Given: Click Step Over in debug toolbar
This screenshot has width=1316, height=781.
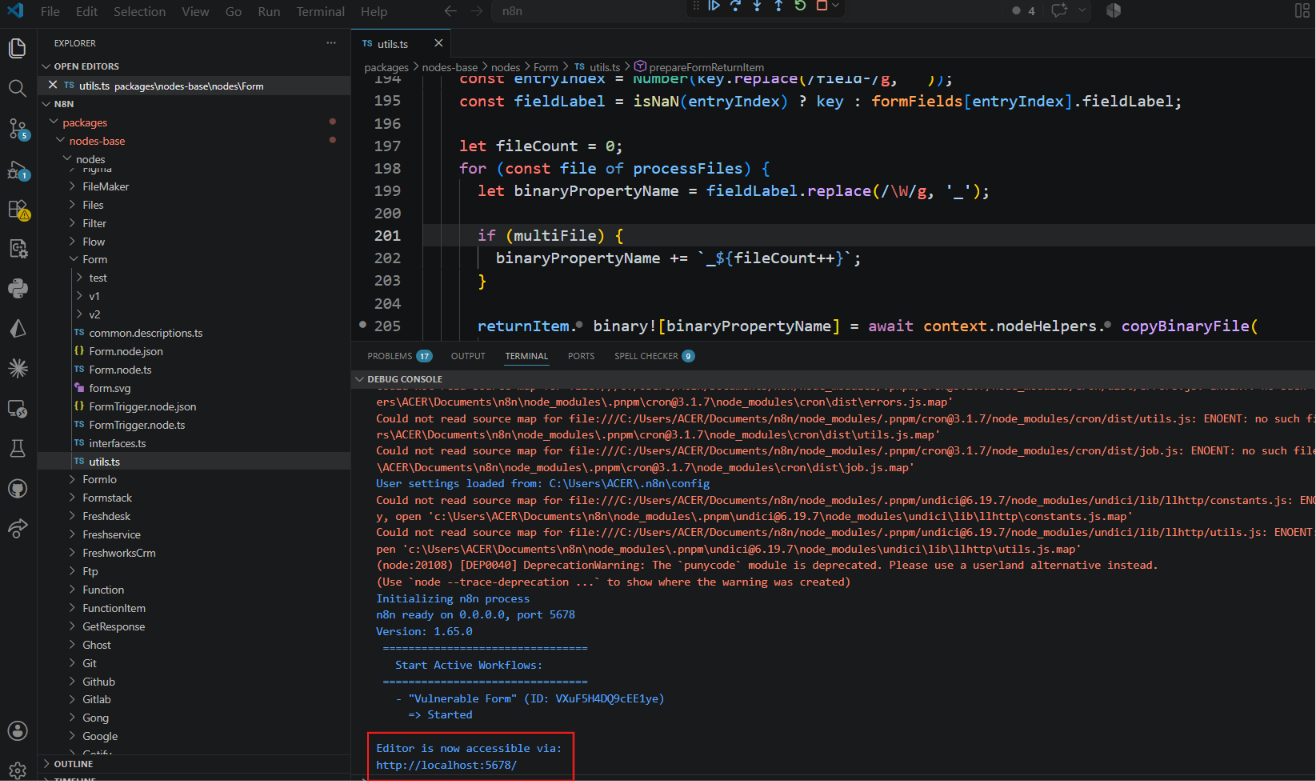Looking at the screenshot, I should pyautogui.click(x=735, y=6).
